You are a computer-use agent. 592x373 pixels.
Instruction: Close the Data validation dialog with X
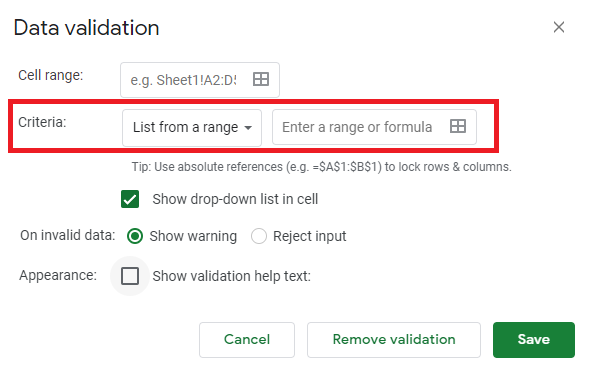coord(559,27)
